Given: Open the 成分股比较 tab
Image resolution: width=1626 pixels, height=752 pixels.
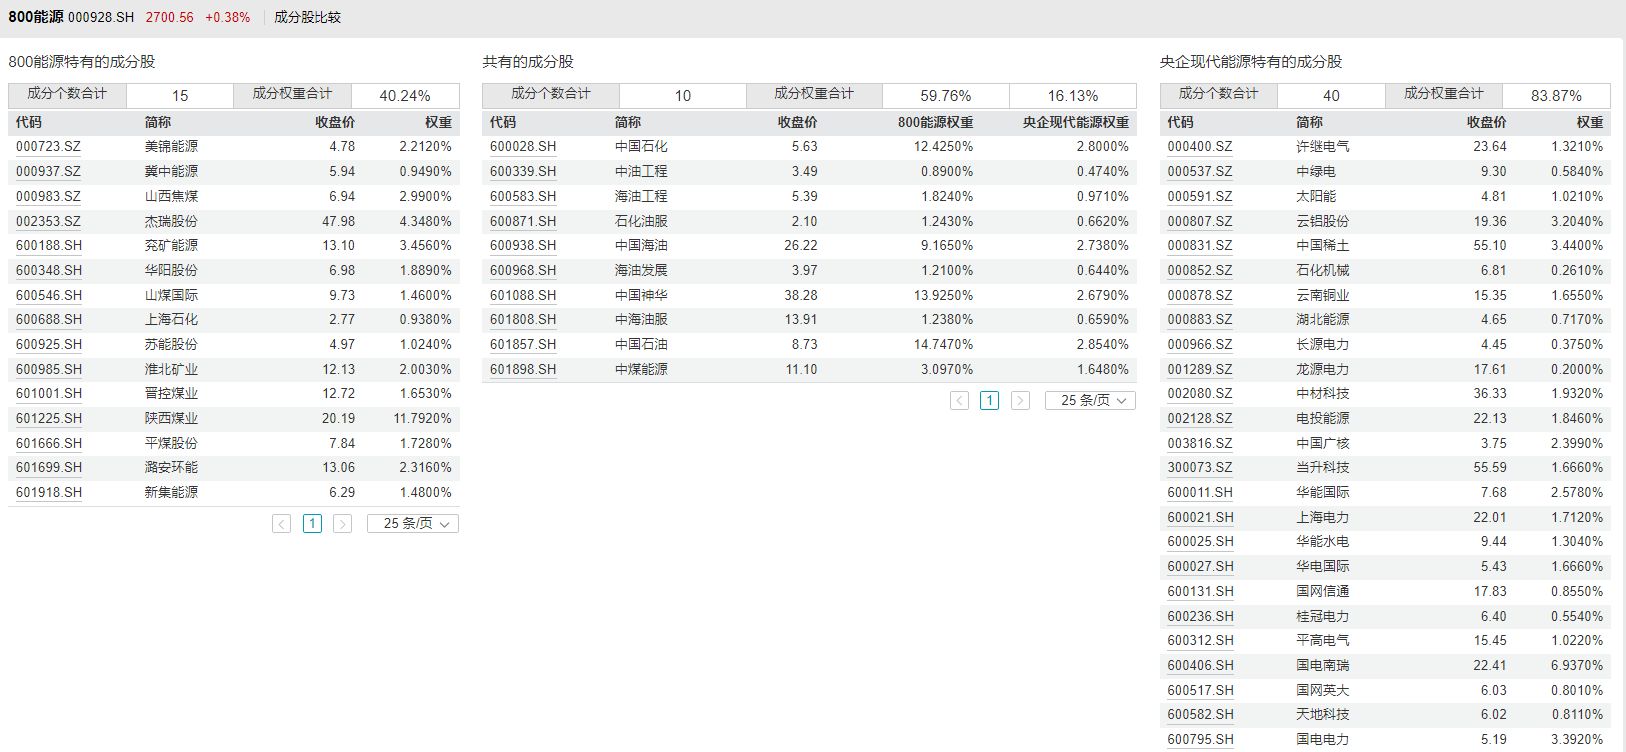Looking at the screenshot, I should 307,17.
